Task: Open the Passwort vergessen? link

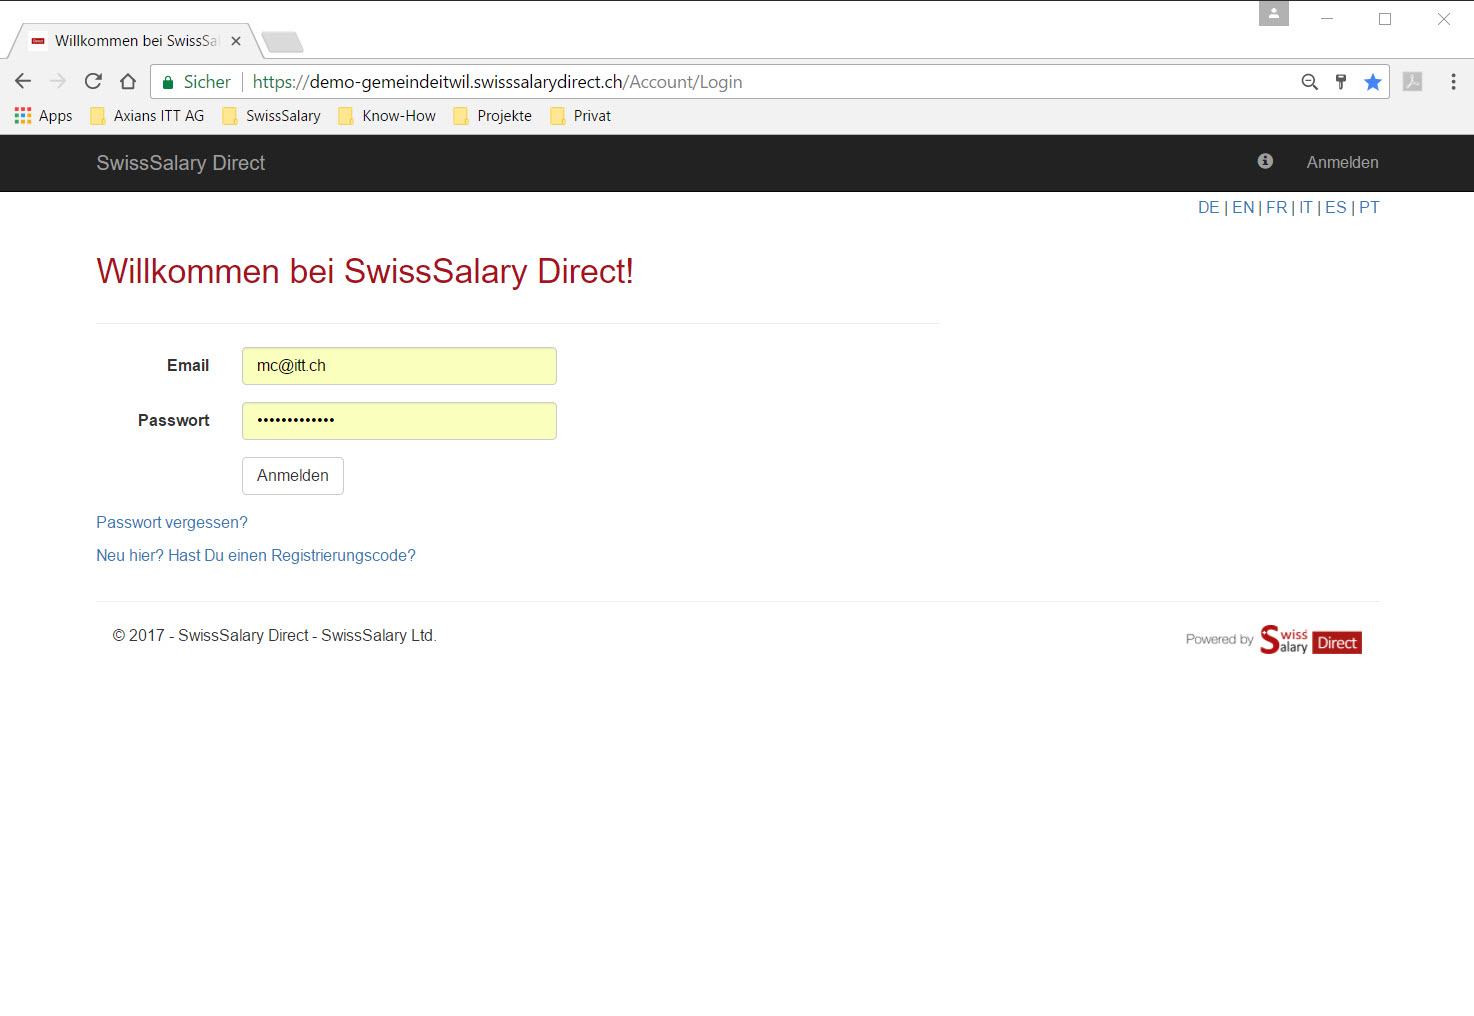Action: point(172,522)
